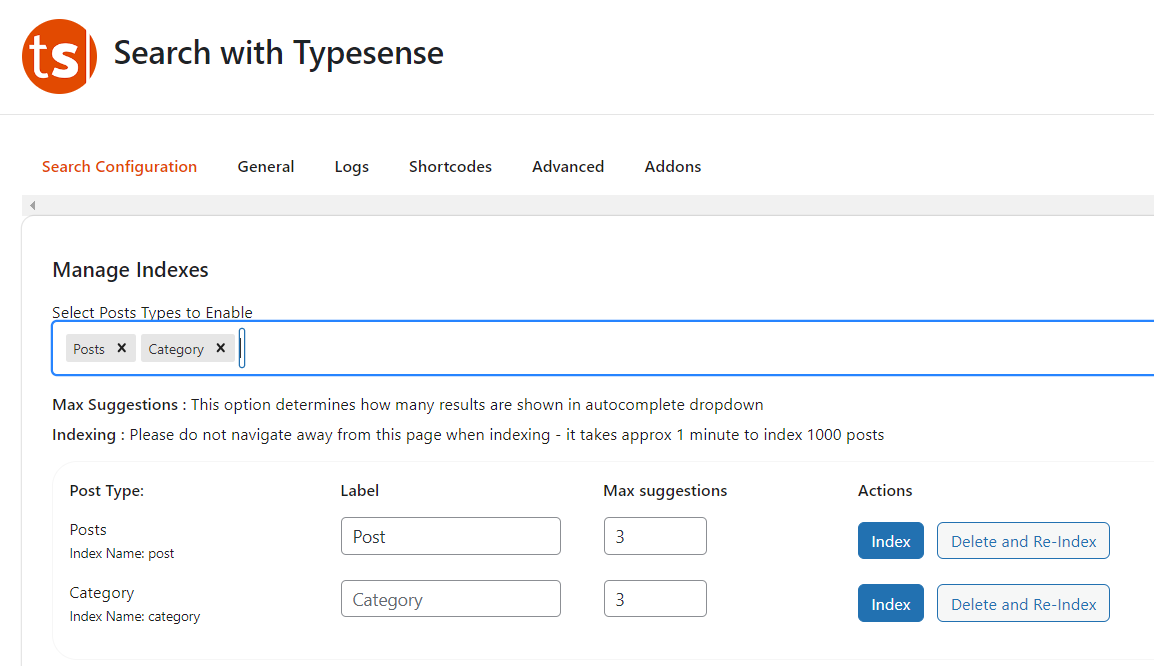Image resolution: width=1154 pixels, height=666 pixels.
Task: Select the Max suggestions field for Posts
Action: point(655,536)
